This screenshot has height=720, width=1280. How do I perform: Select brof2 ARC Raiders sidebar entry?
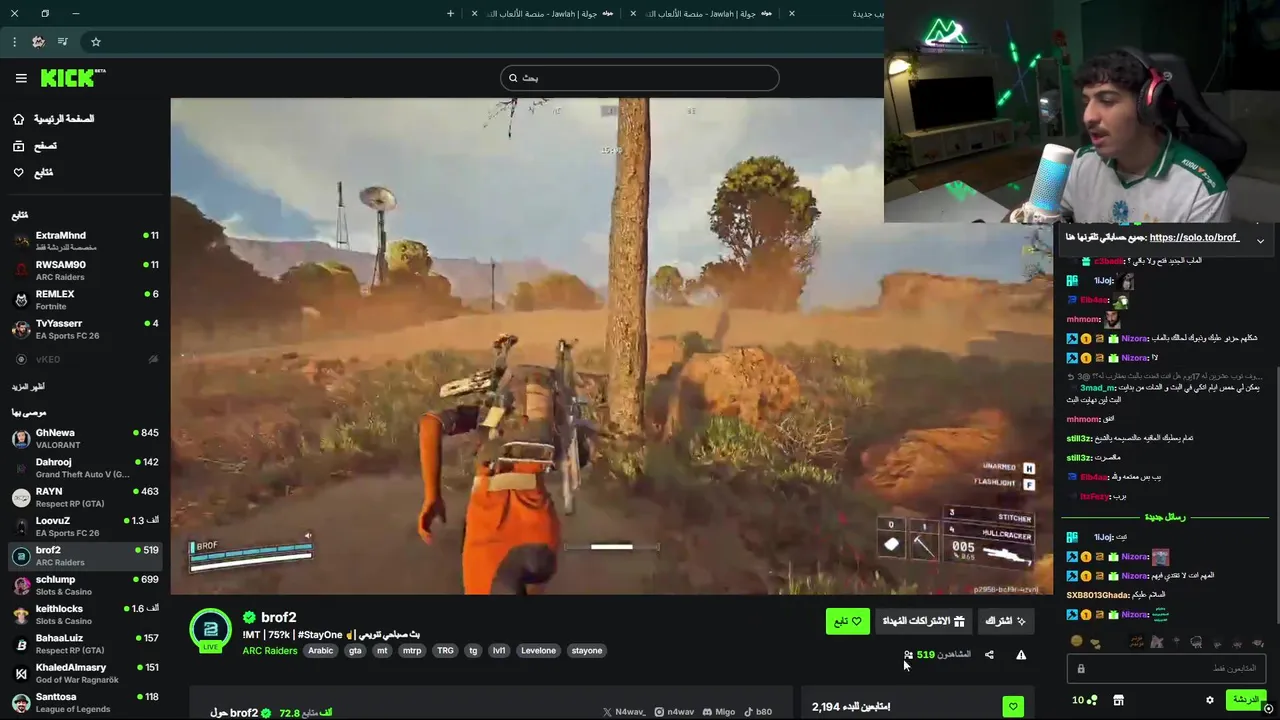tap(85, 556)
